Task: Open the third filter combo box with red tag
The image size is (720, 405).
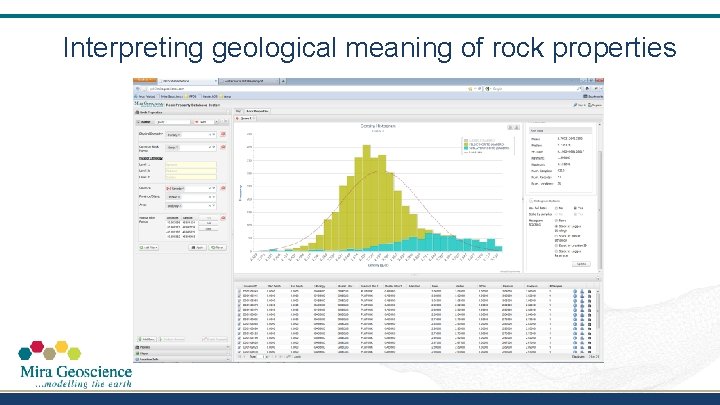Action: click(190, 189)
